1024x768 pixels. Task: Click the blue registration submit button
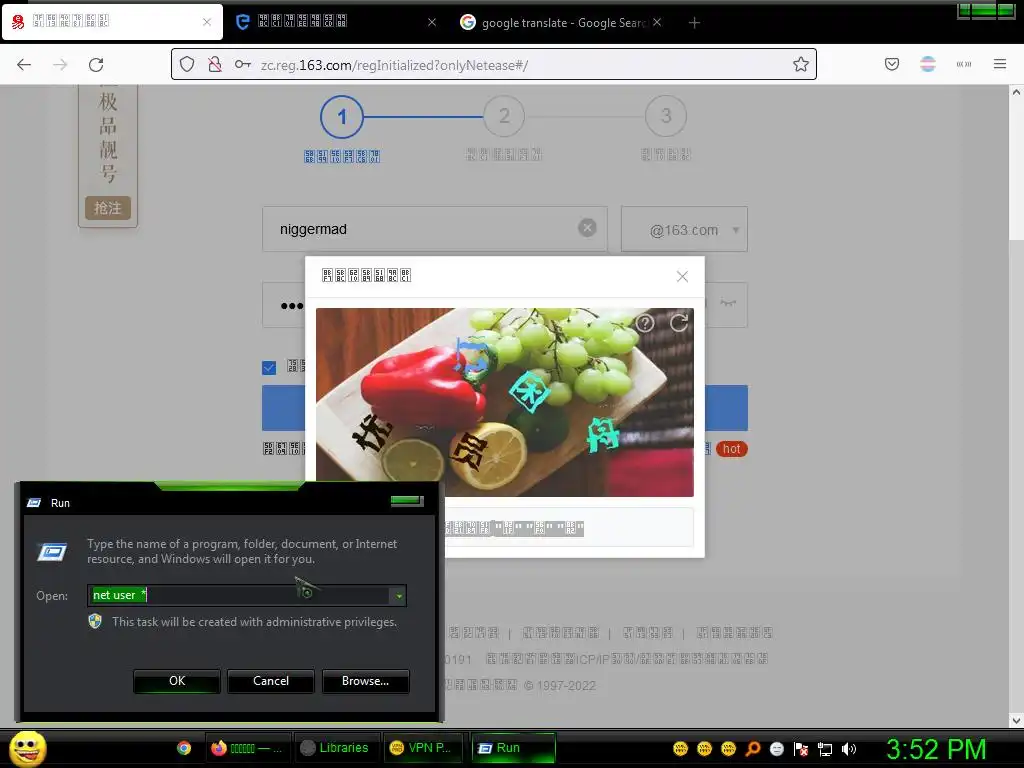(504, 408)
